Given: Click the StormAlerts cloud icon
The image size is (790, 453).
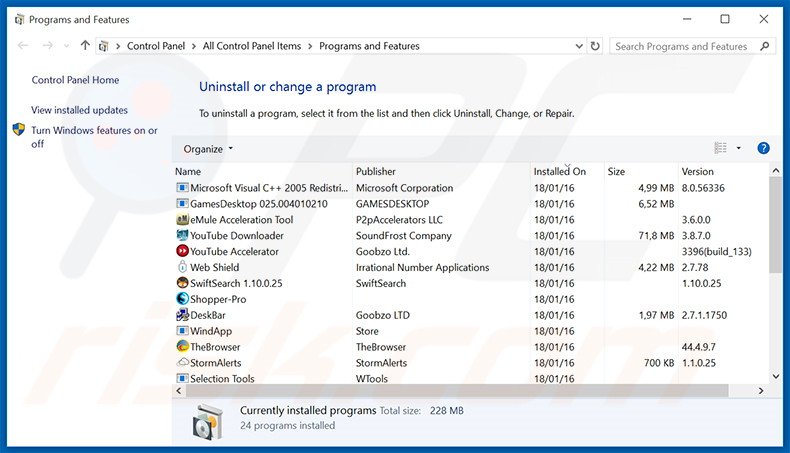Looking at the screenshot, I should [182, 362].
